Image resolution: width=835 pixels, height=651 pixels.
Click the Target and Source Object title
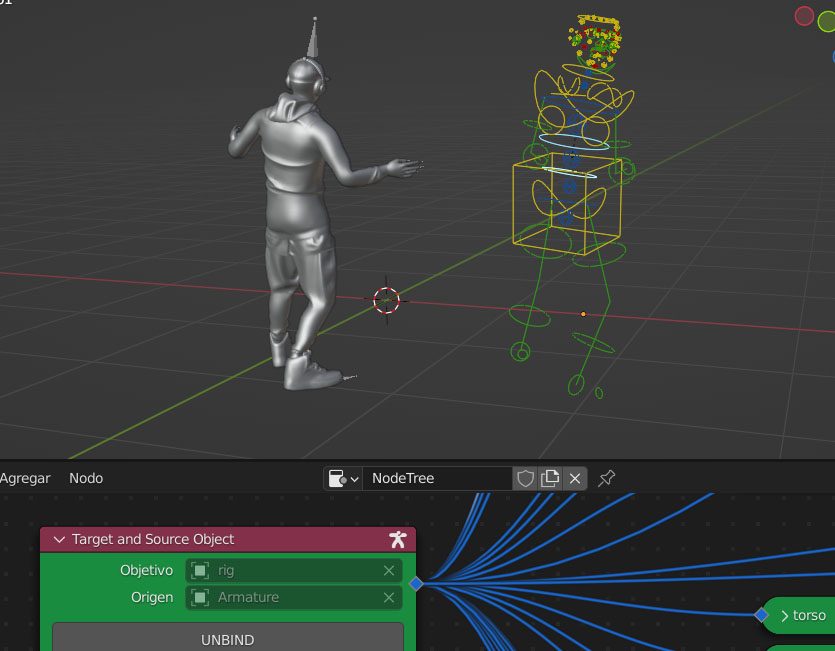(153, 540)
